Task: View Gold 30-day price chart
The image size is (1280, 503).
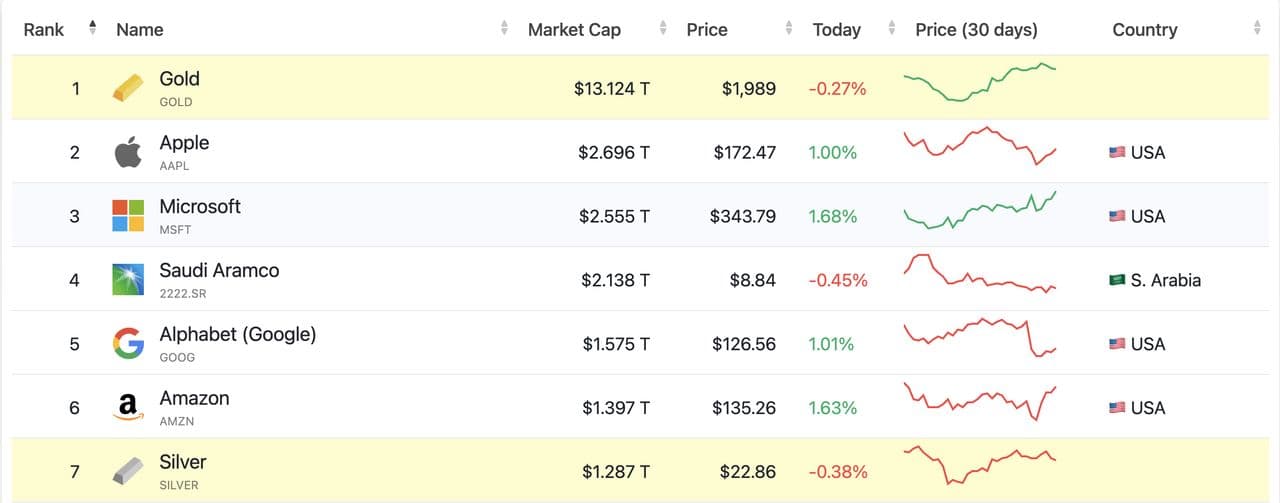Action: 979,83
